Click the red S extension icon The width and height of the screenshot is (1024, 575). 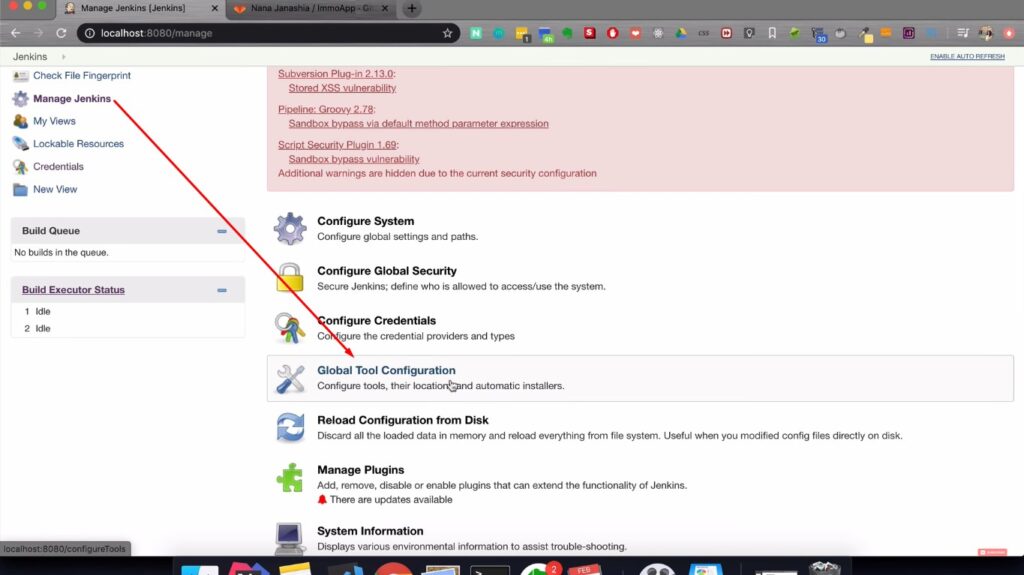(590, 33)
